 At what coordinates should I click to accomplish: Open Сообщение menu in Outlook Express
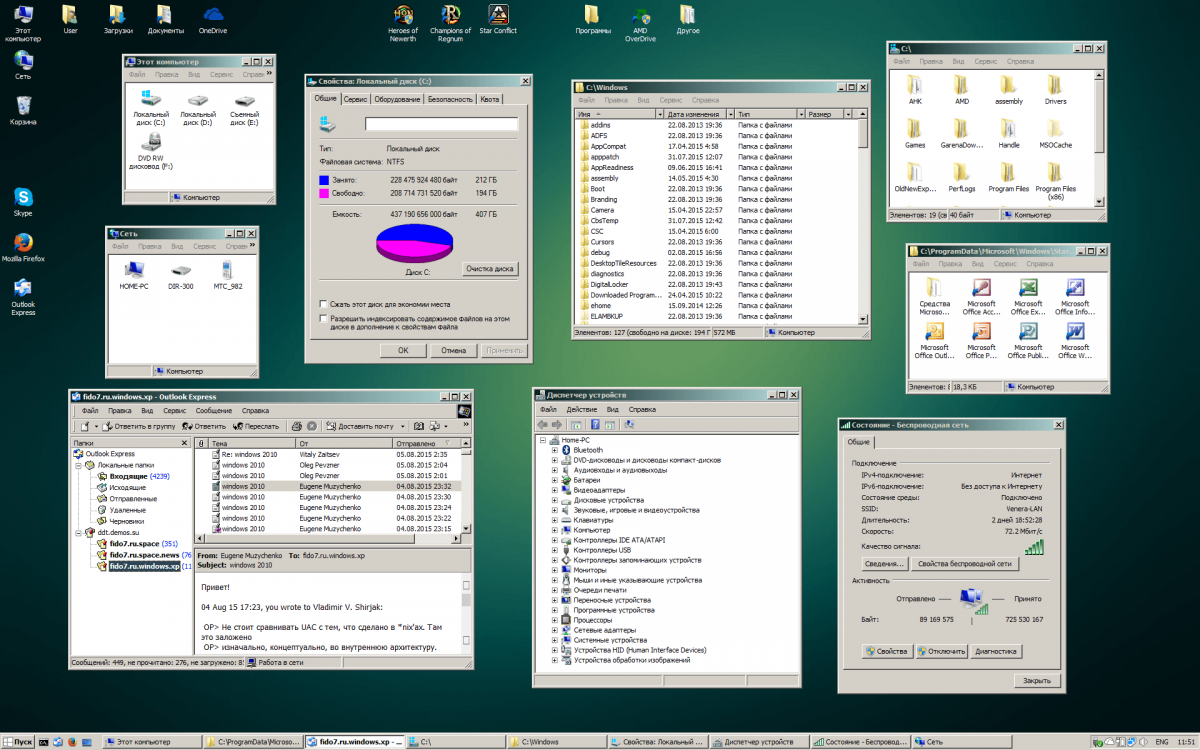(x=214, y=410)
